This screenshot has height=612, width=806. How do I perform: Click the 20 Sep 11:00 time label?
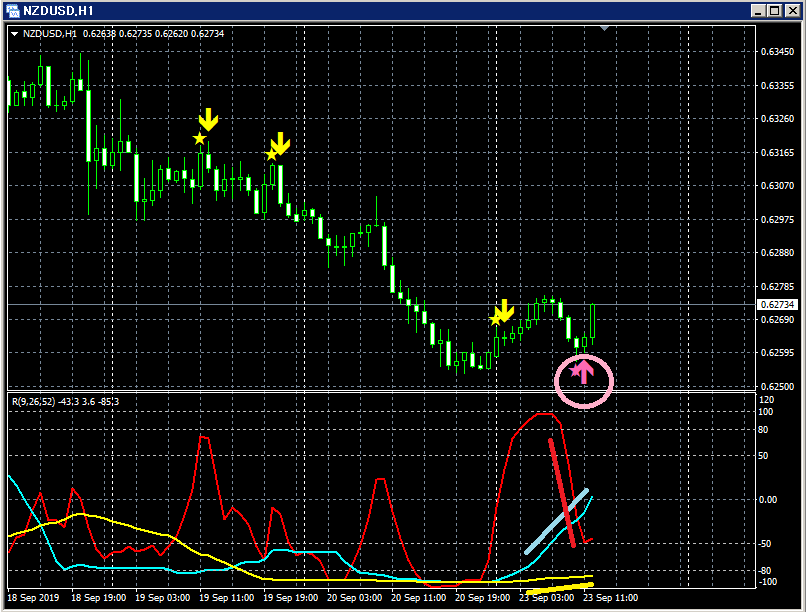click(418, 598)
